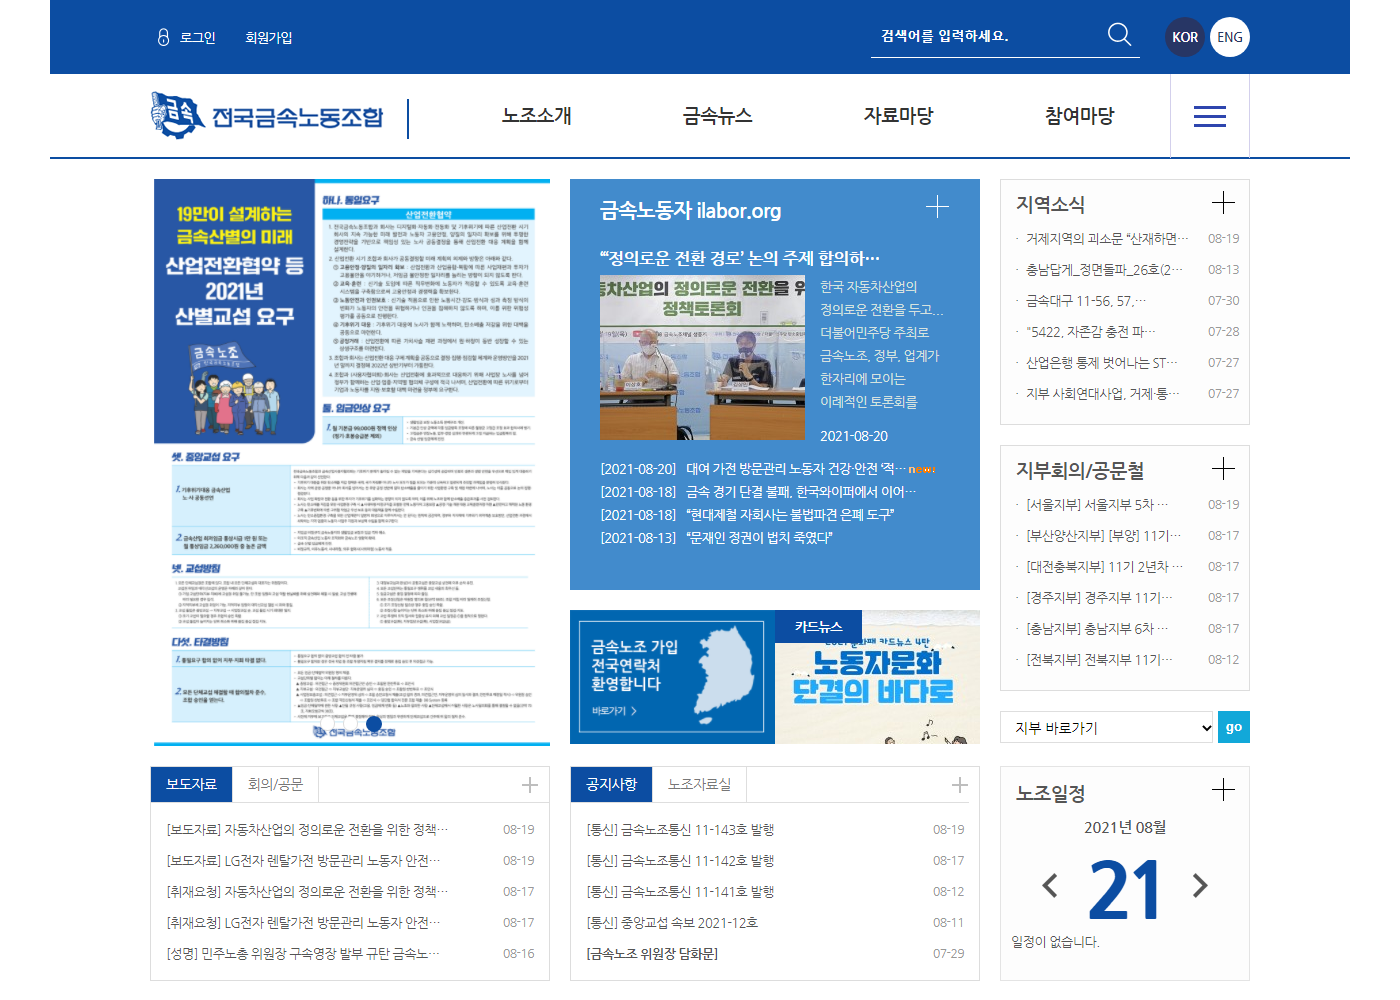
Task: Click the search magnifier icon
Action: point(1119,35)
